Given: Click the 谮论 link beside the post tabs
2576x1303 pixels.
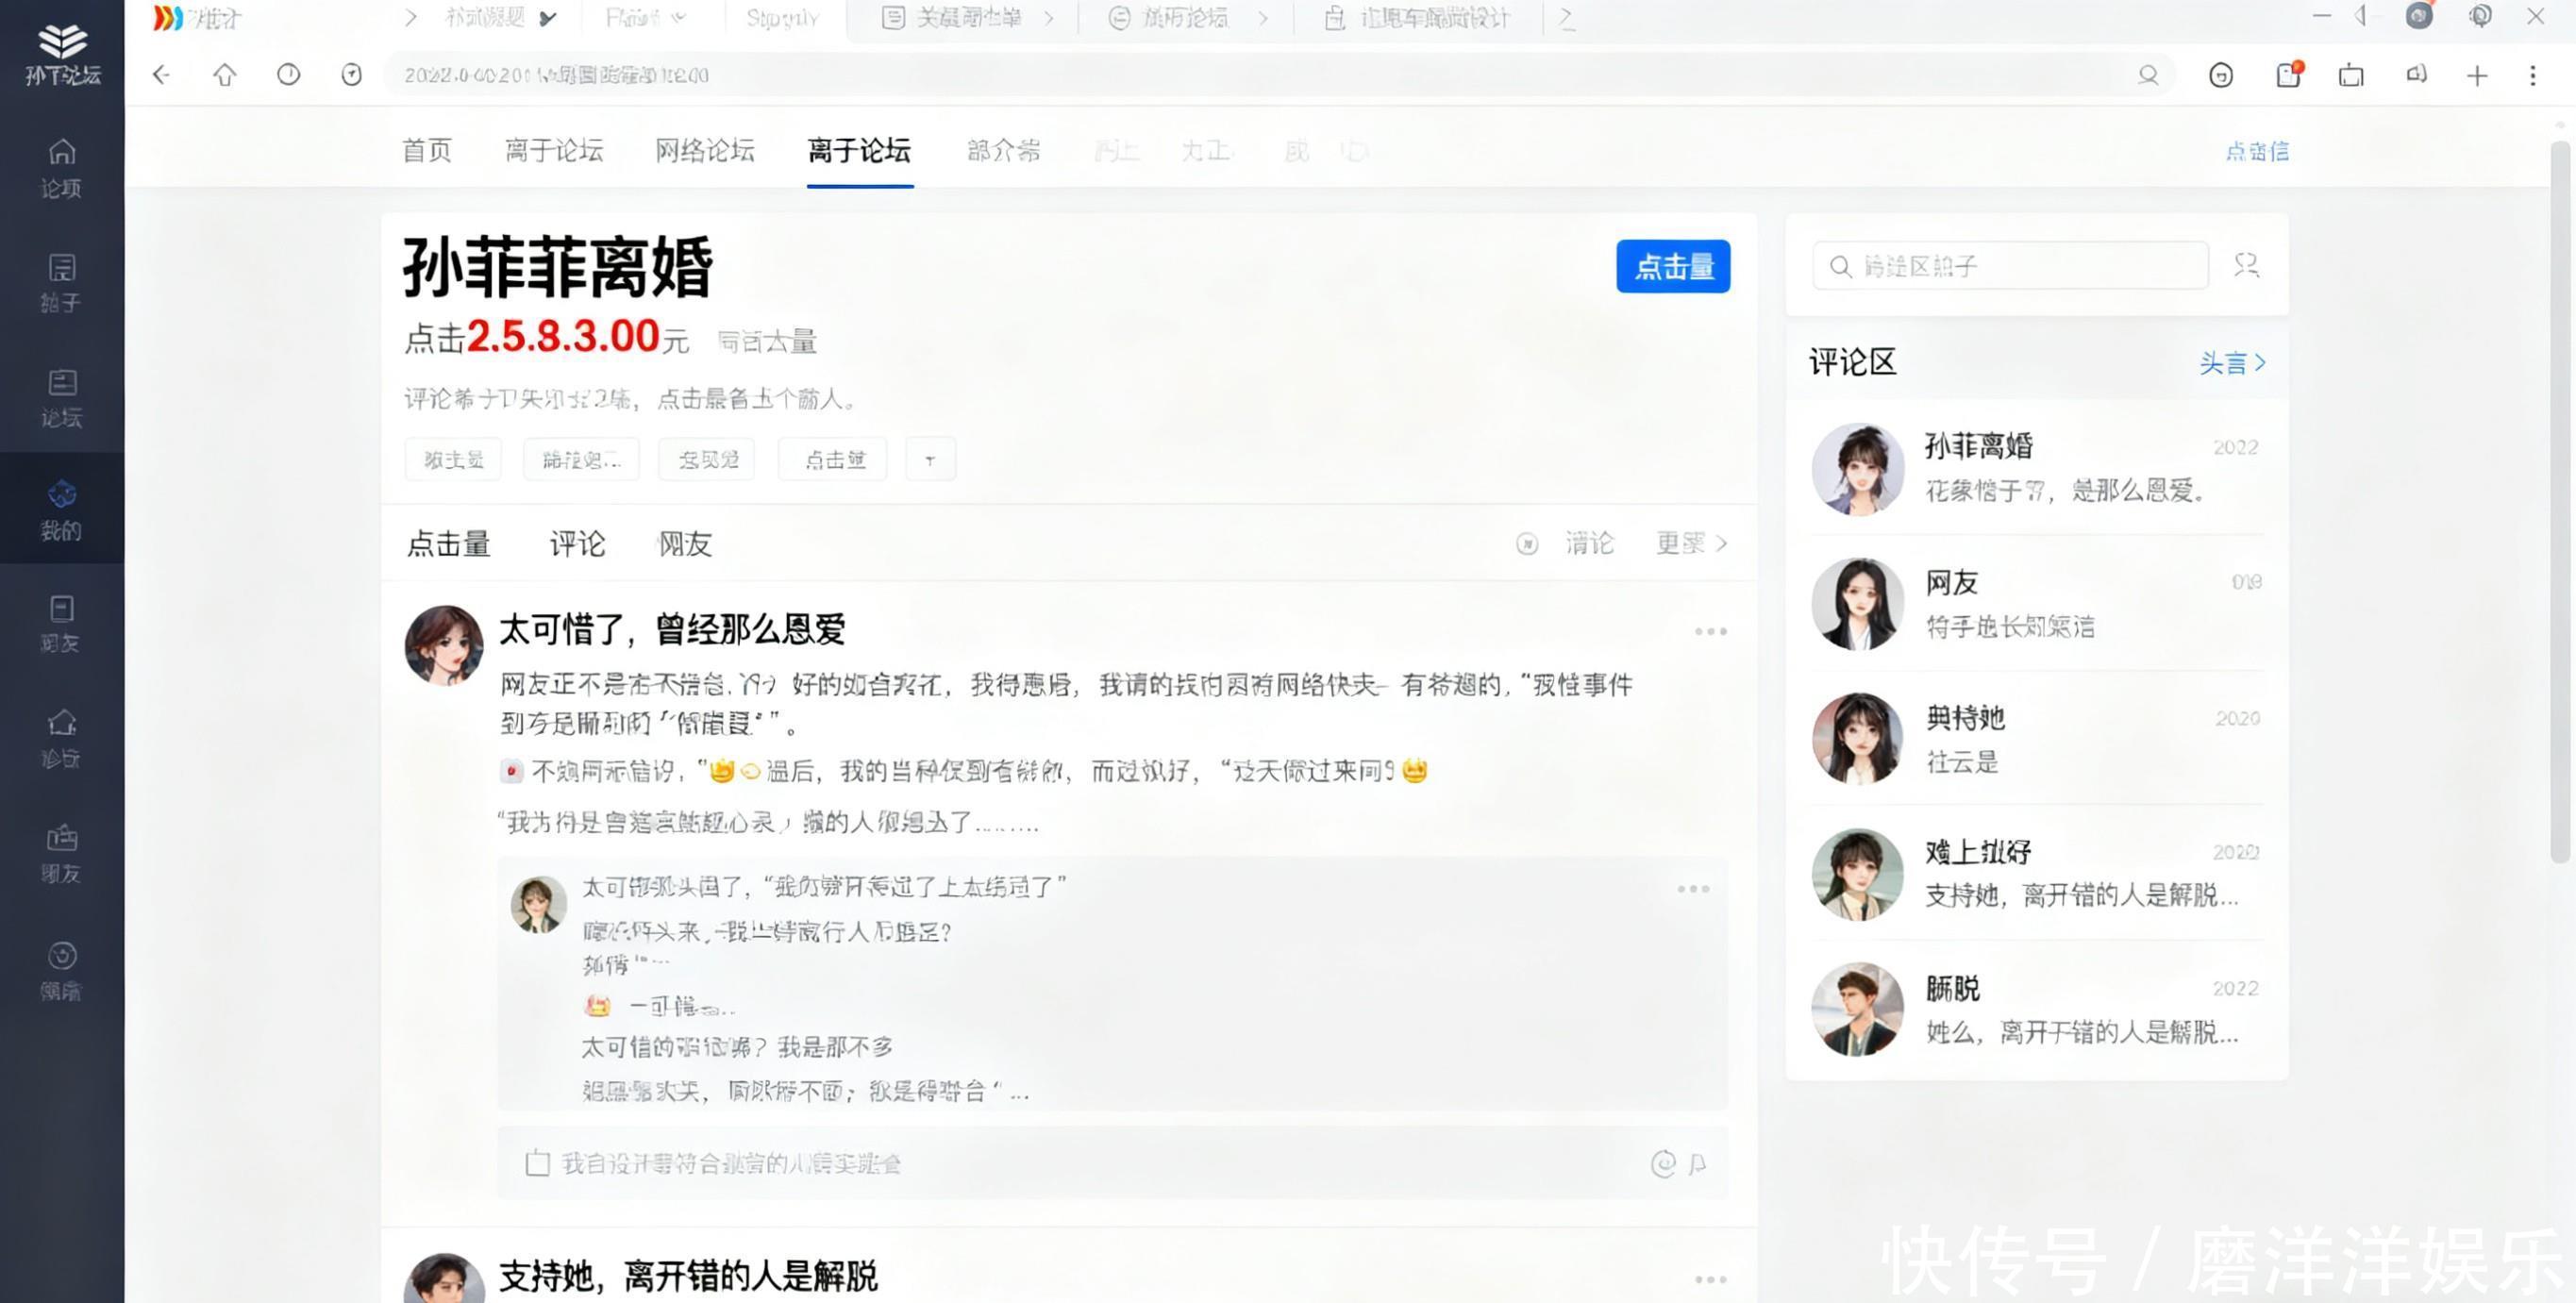Looking at the screenshot, I should (1589, 543).
